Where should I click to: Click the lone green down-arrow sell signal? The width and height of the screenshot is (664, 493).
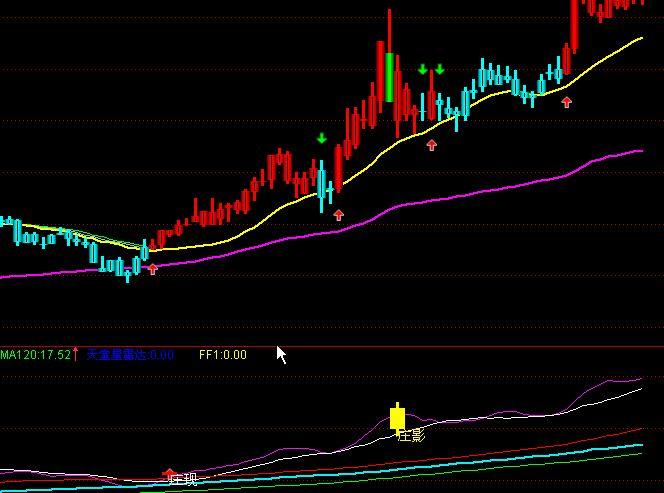tap(321, 138)
